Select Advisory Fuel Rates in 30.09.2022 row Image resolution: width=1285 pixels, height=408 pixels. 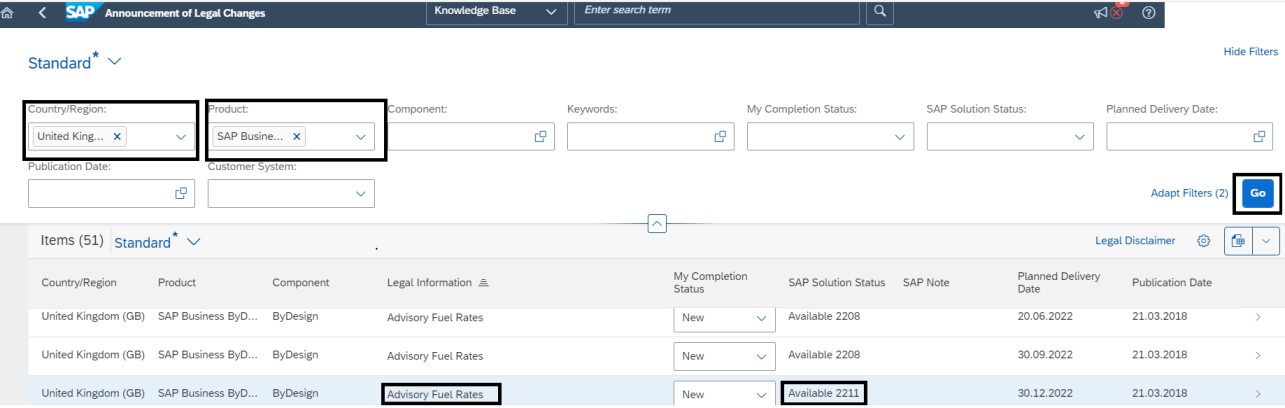(x=435, y=356)
